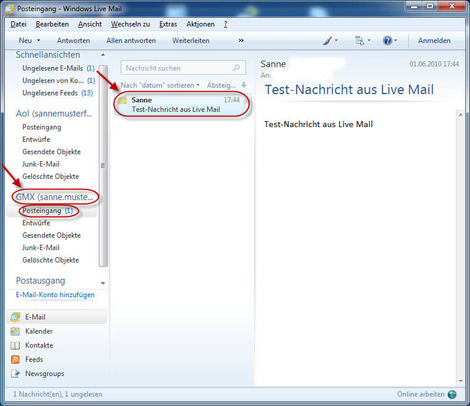Screen dimensions: 470x406
Task: Click the Nachricht suchen search field
Action: pos(183,68)
